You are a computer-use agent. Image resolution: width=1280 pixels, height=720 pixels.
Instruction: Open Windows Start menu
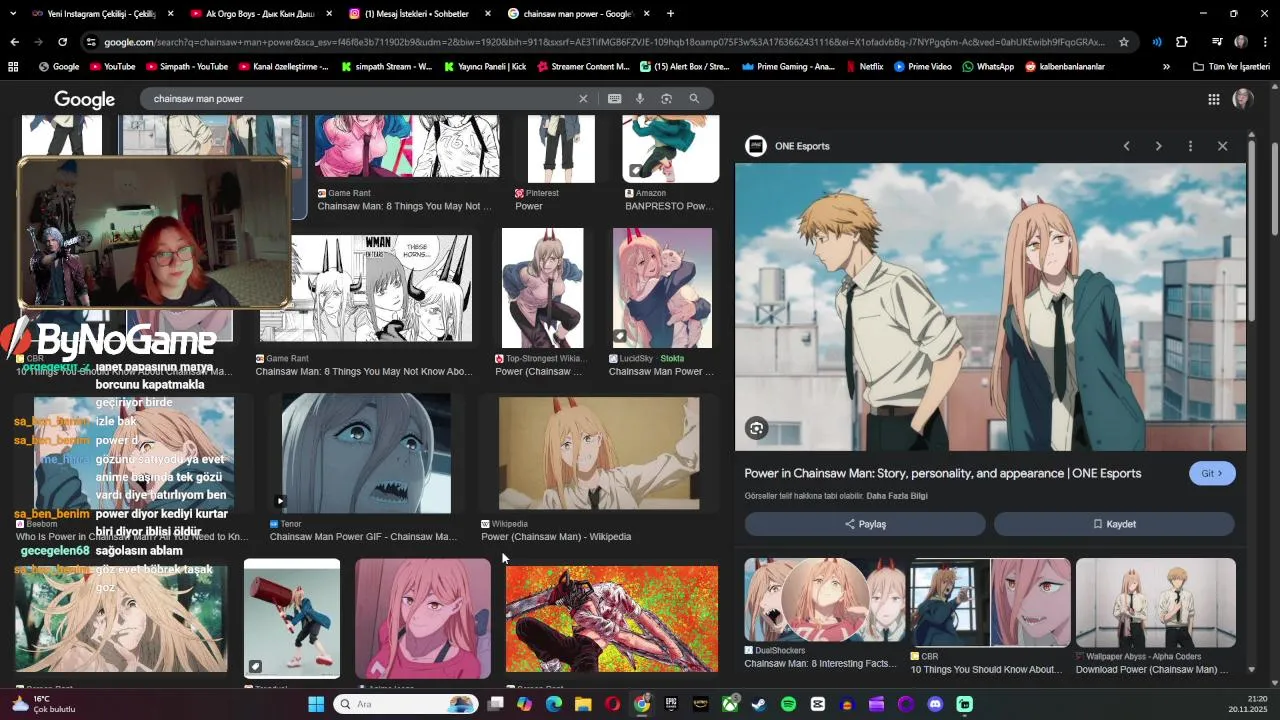point(316,704)
